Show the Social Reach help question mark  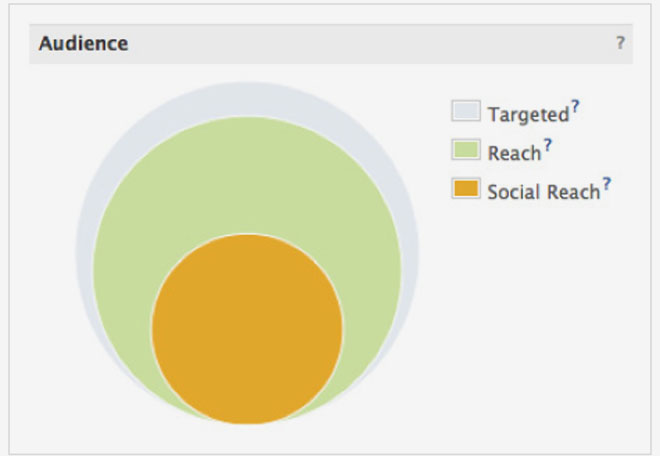[606, 184]
